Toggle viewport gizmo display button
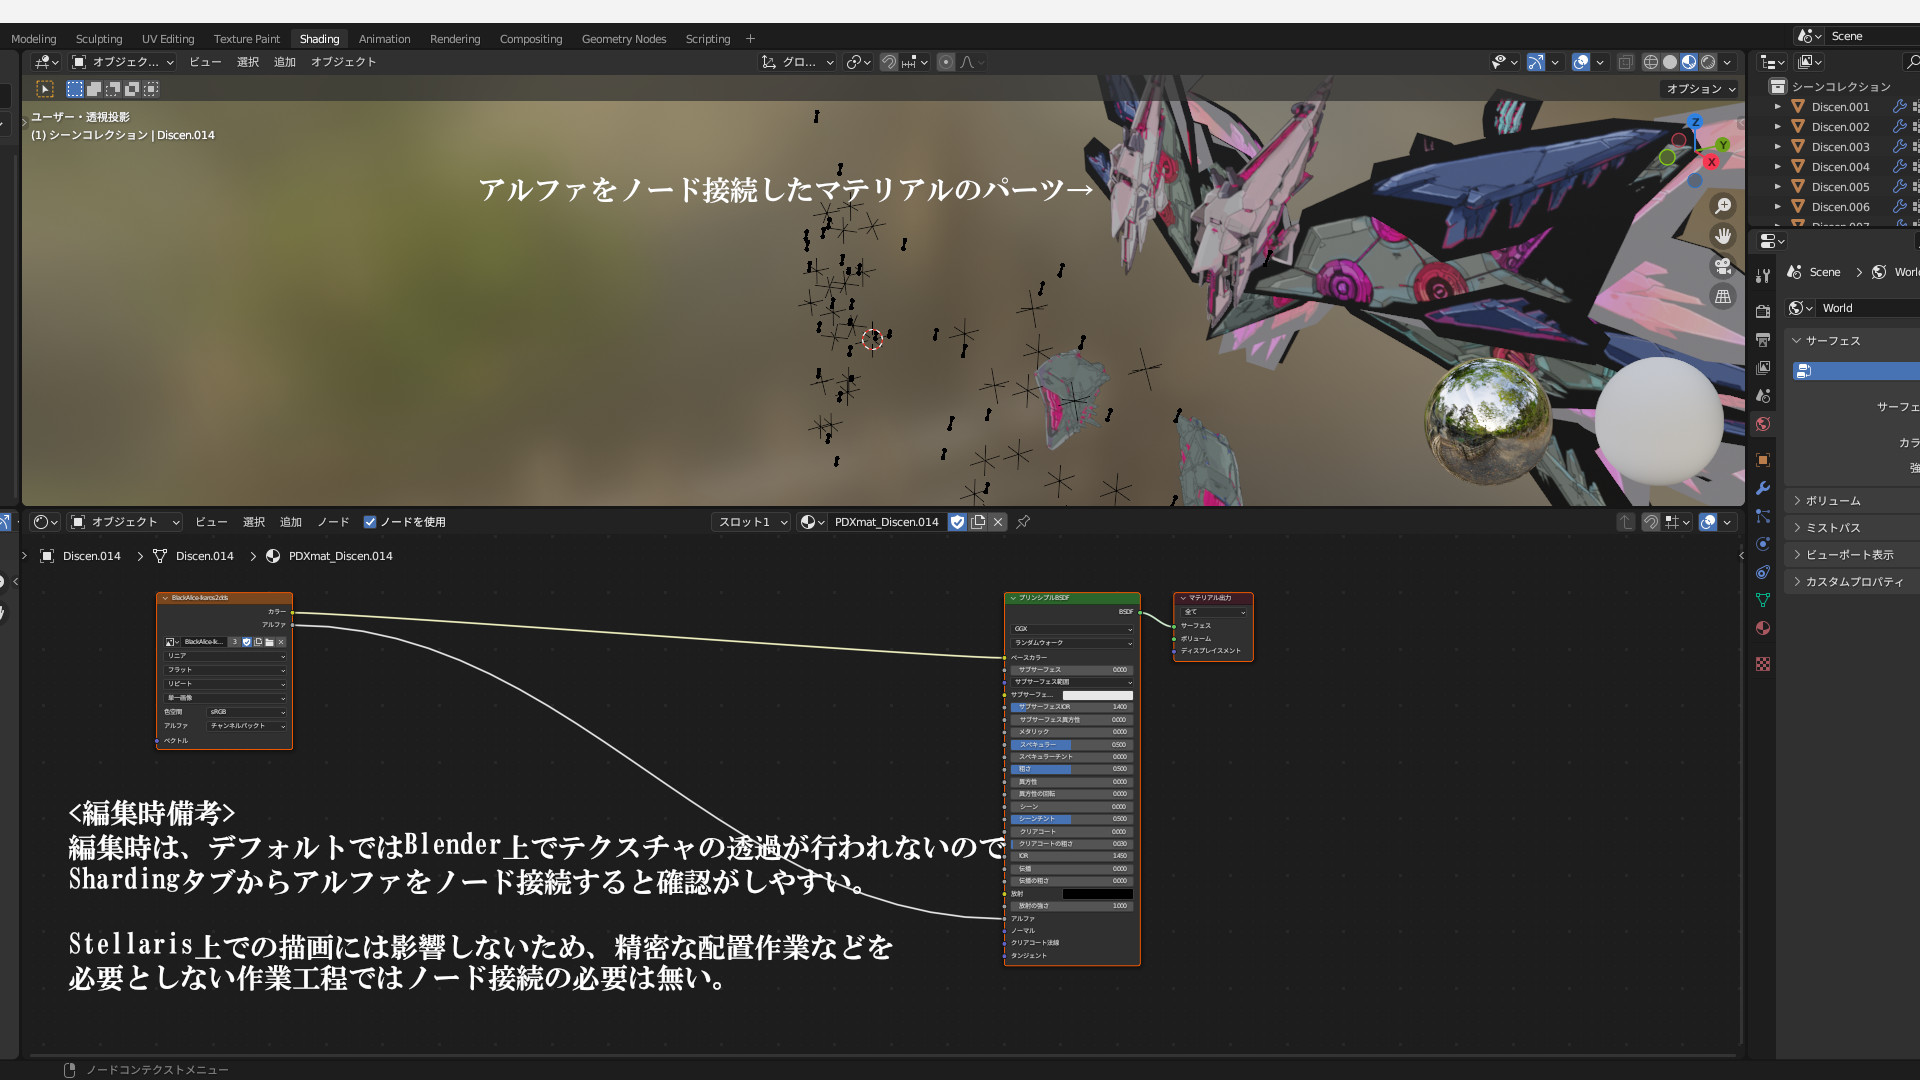Viewport: 1920px width, 1080px height. coord(1536,62)
